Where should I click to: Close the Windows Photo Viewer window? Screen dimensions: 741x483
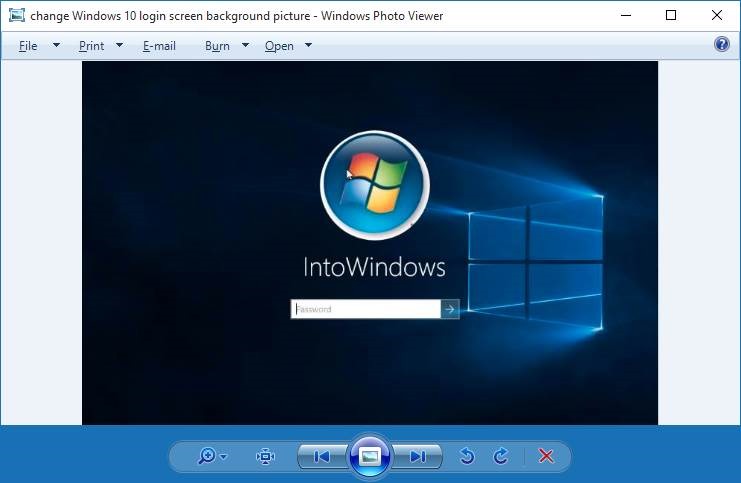[716, 16]
